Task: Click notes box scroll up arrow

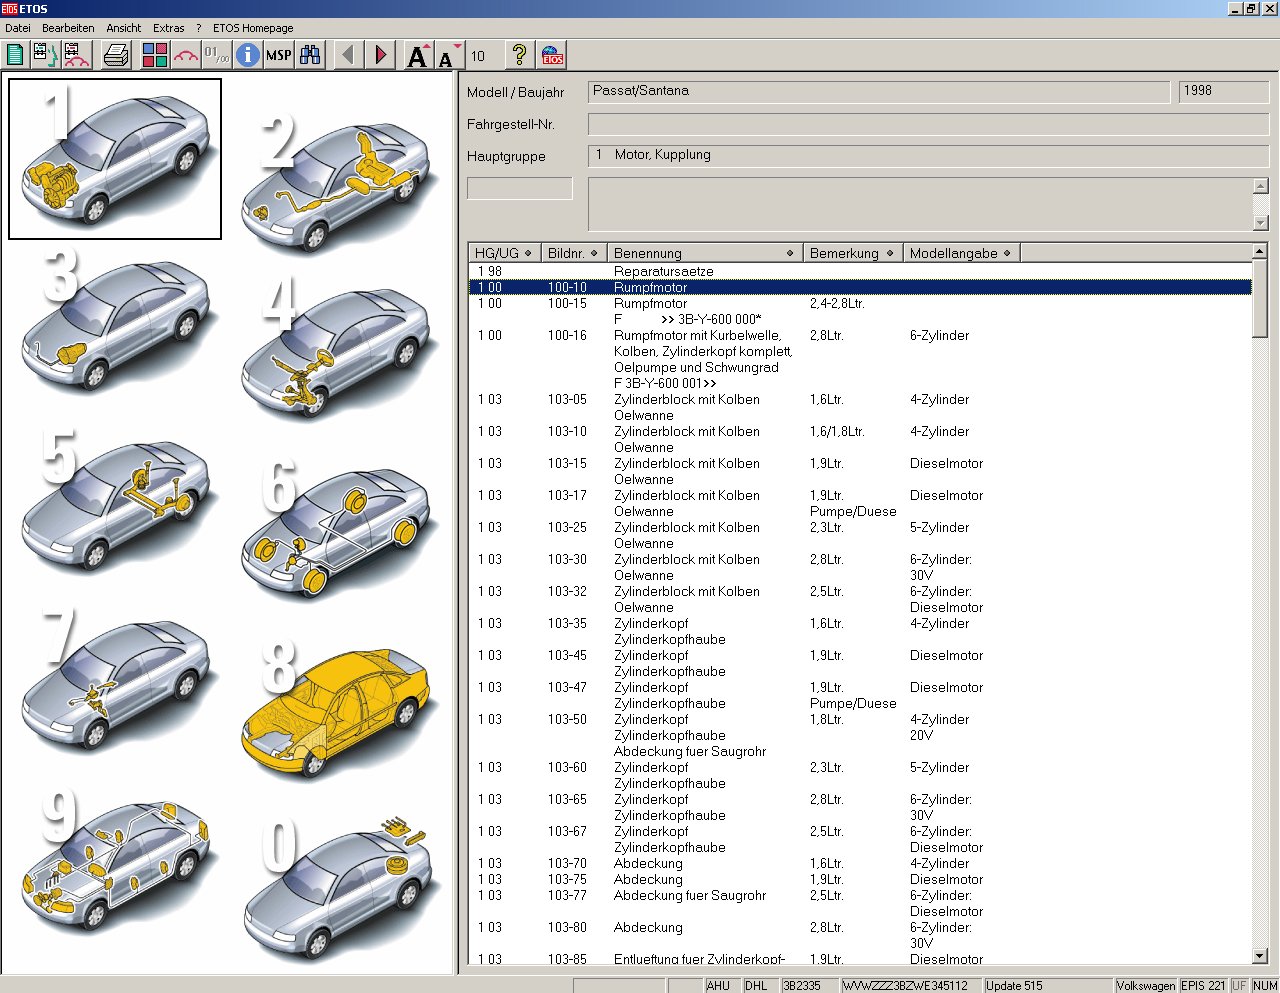Action: point(1260,186)
